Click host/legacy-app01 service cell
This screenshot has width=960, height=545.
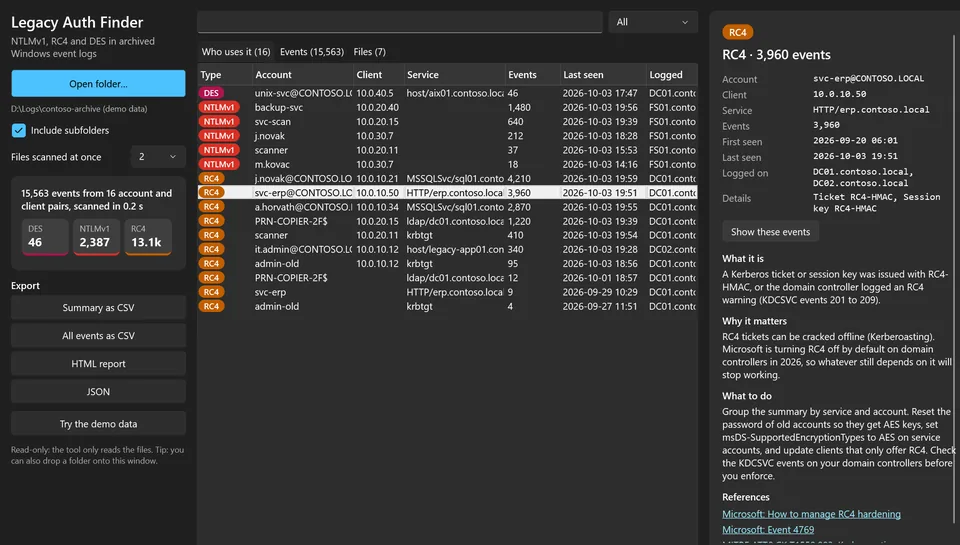click(x=455, y=249)
